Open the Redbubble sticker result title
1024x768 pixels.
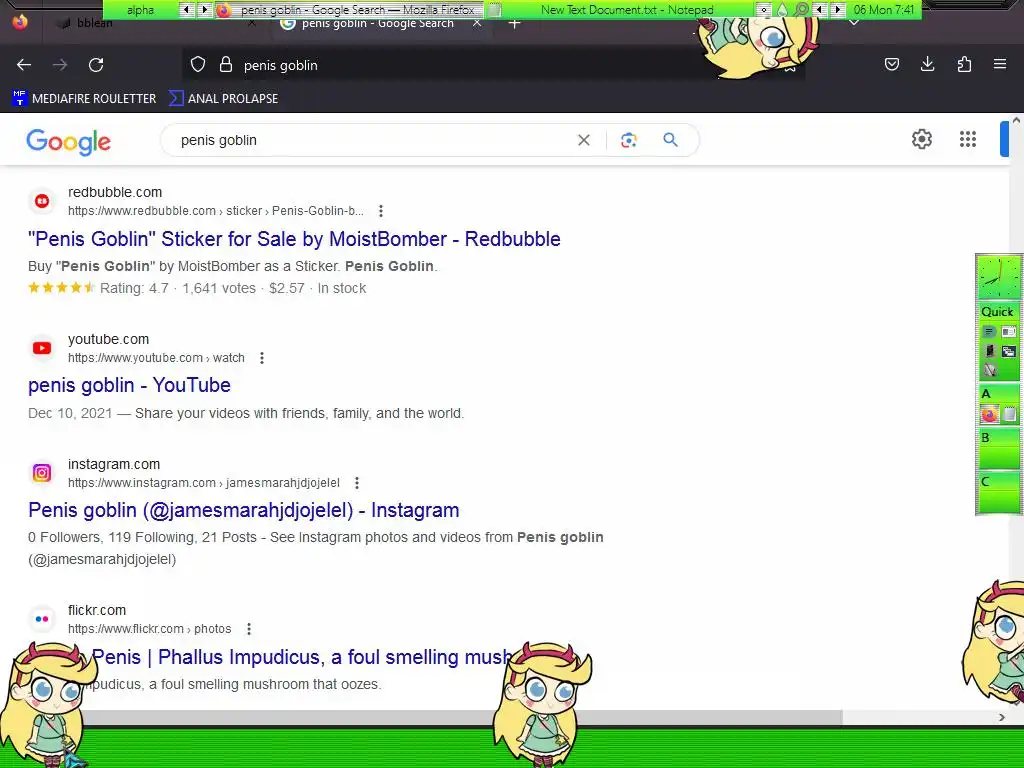294,239
